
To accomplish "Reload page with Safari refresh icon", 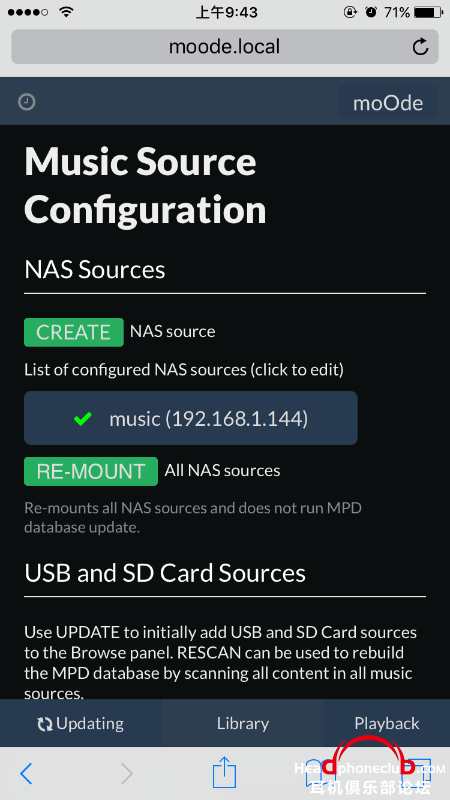I will (x=420, y=47).
